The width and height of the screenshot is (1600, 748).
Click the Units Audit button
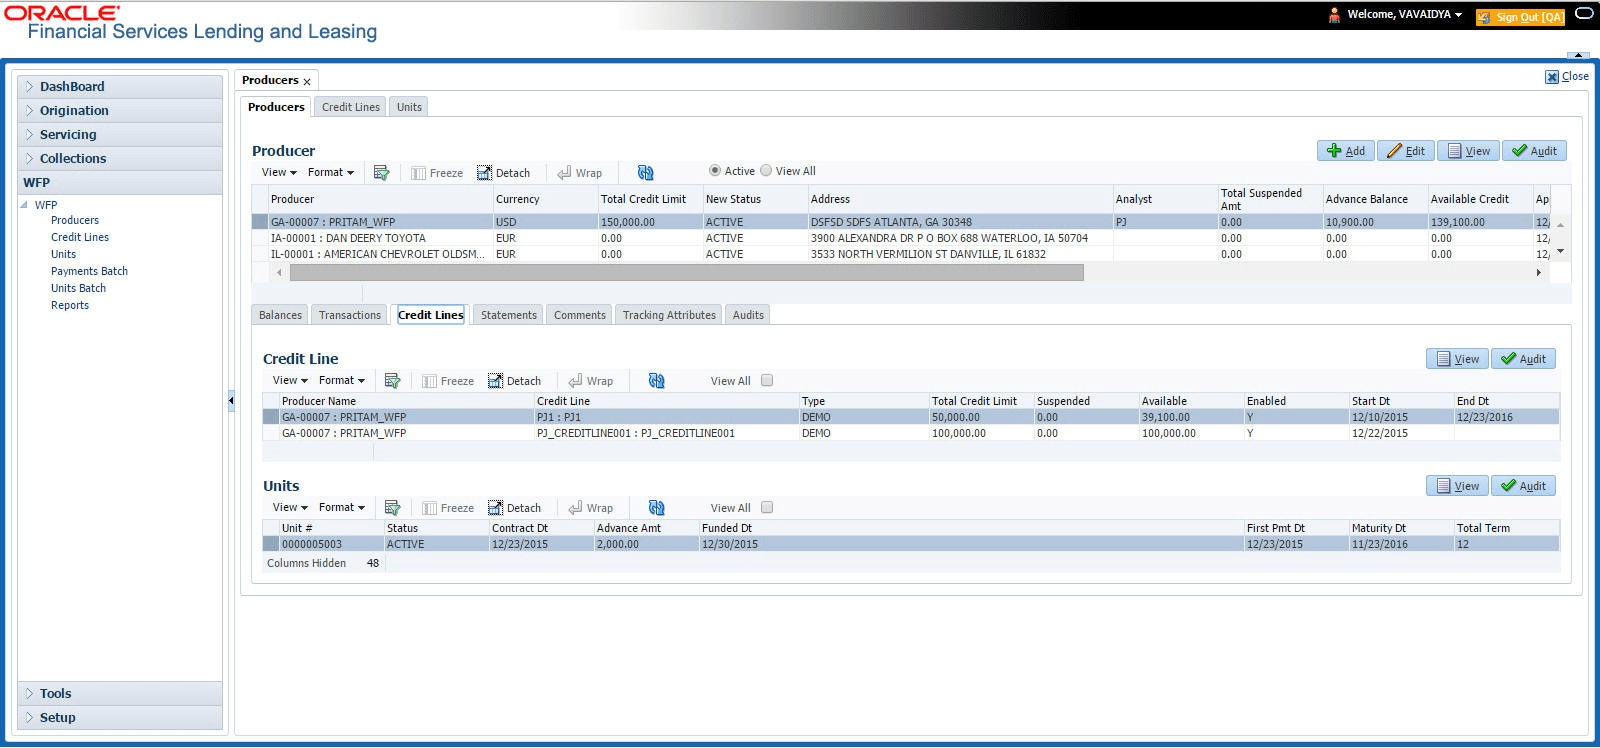[x=1523, y=486]
